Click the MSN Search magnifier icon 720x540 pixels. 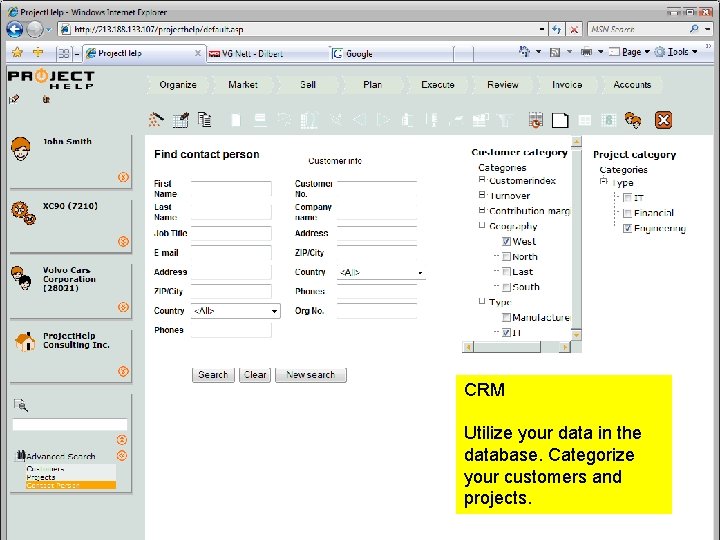pyautogui.click(x=694, y=29)
